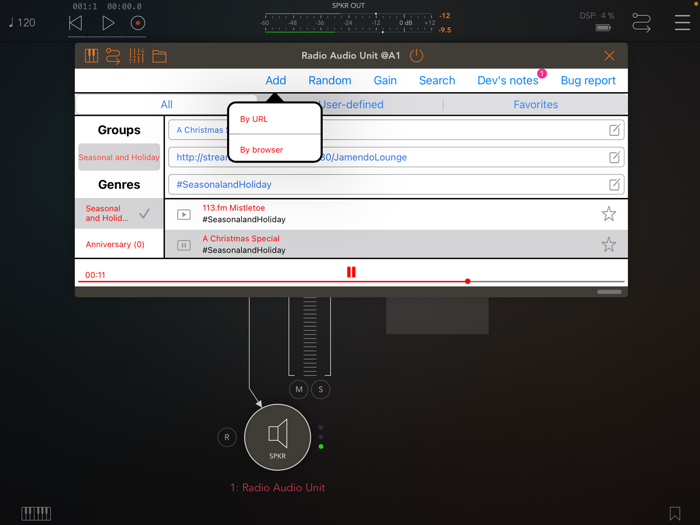
Task: Open mixer sliders icon in plugin header
Action: click(136, 56)
